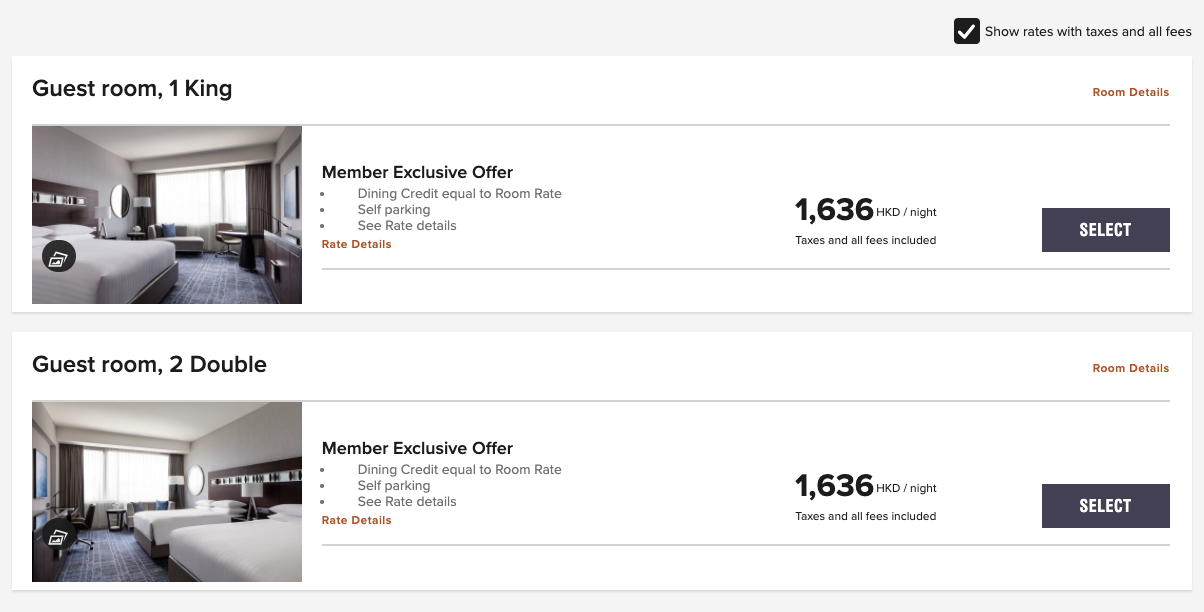Click the 'Guest room, 1 King' heading
This screenshot has width=1204, height=612.
pos(132,89)
